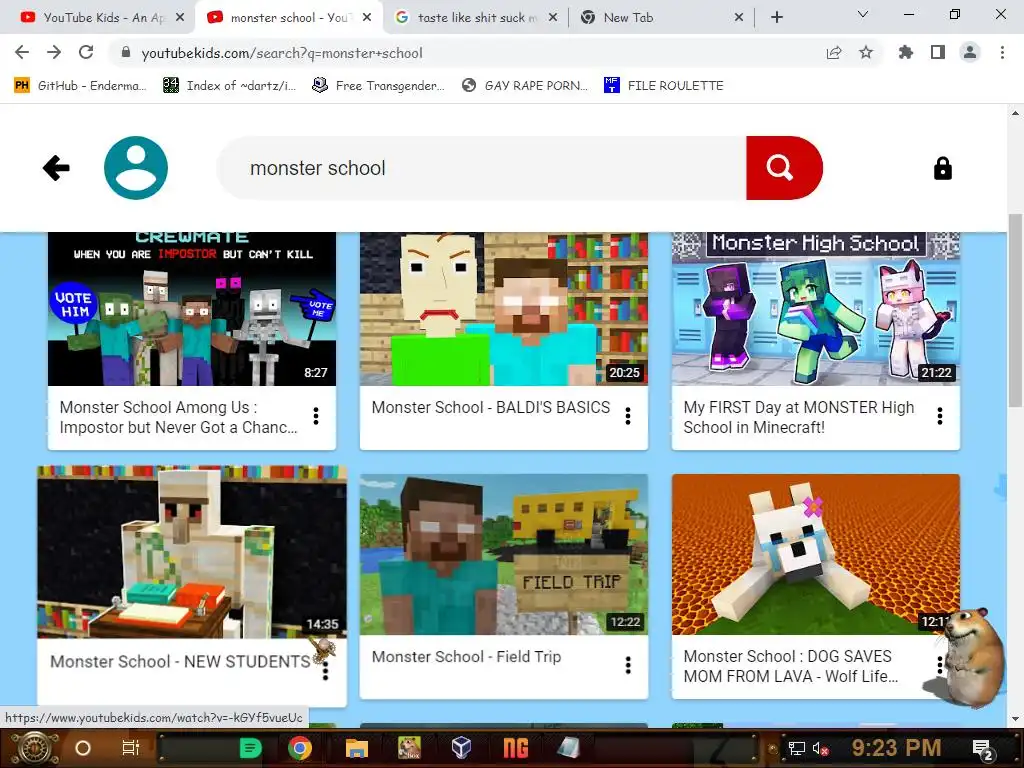Open options for NEW STUDENTS video
Screen dimensions: 1024x768
point(325,671)
